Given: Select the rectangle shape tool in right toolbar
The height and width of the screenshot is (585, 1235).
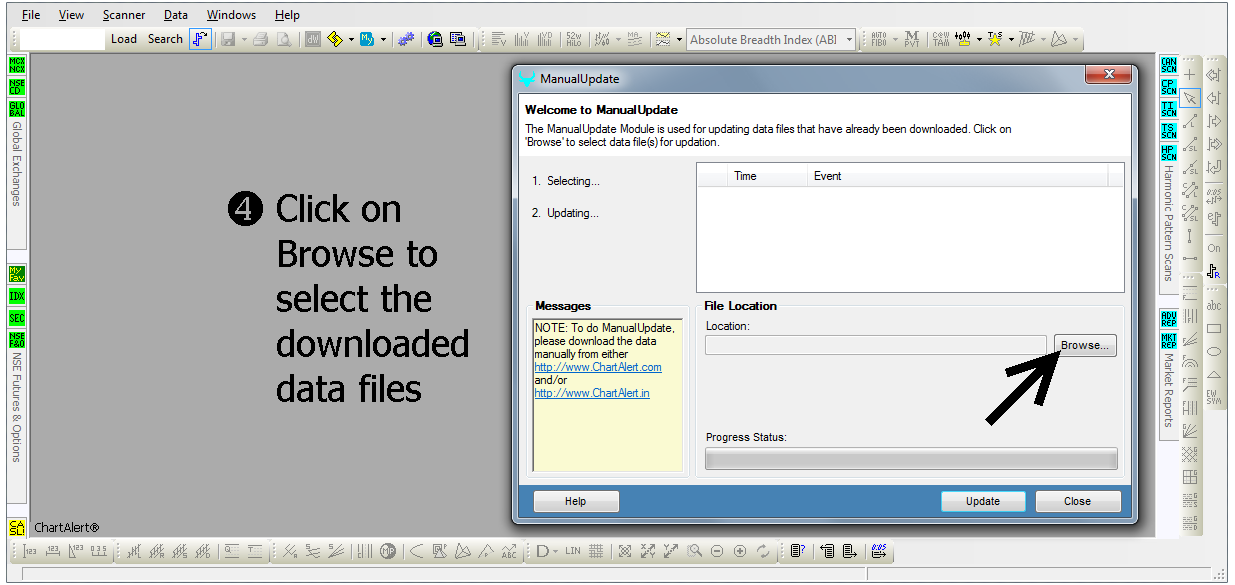Looking at the screenshot, I should (1214, 328).
